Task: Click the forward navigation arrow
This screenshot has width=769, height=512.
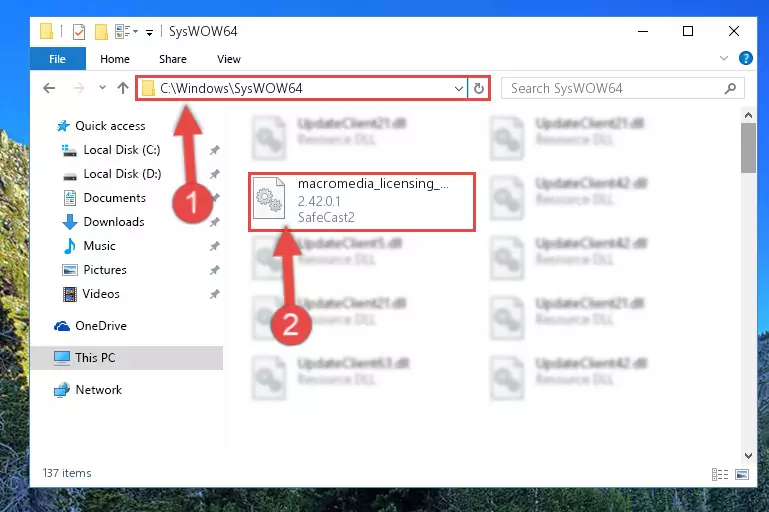Action: (78, 88)
